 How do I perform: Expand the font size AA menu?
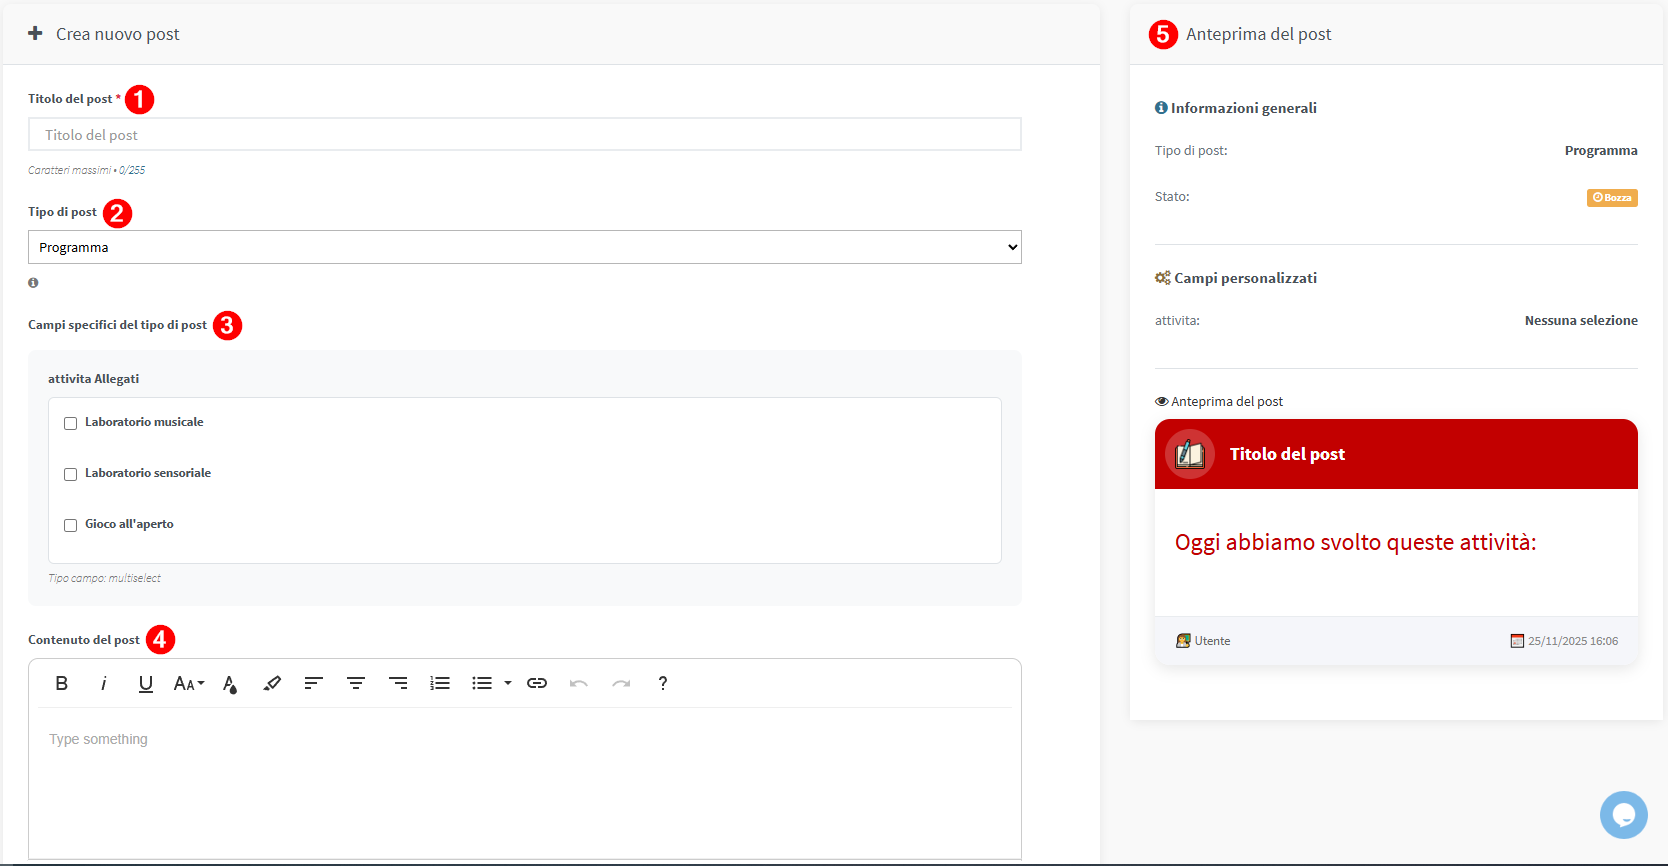[x=188, y=683]
